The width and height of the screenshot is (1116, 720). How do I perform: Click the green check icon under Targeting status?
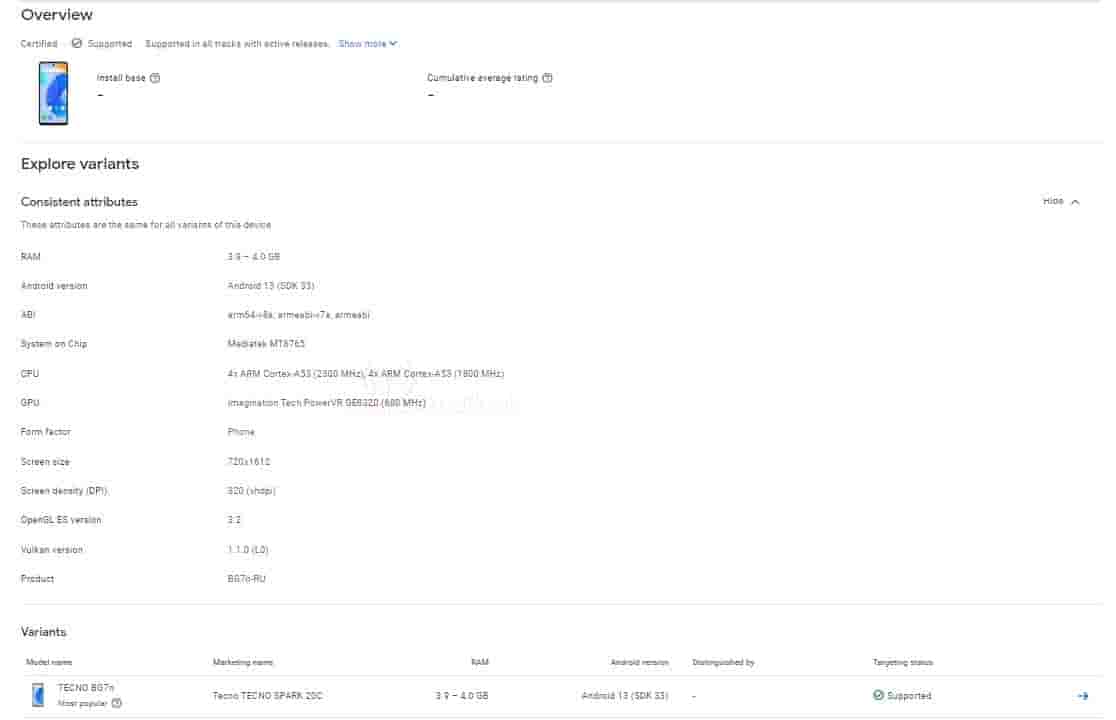click(879, 695)
